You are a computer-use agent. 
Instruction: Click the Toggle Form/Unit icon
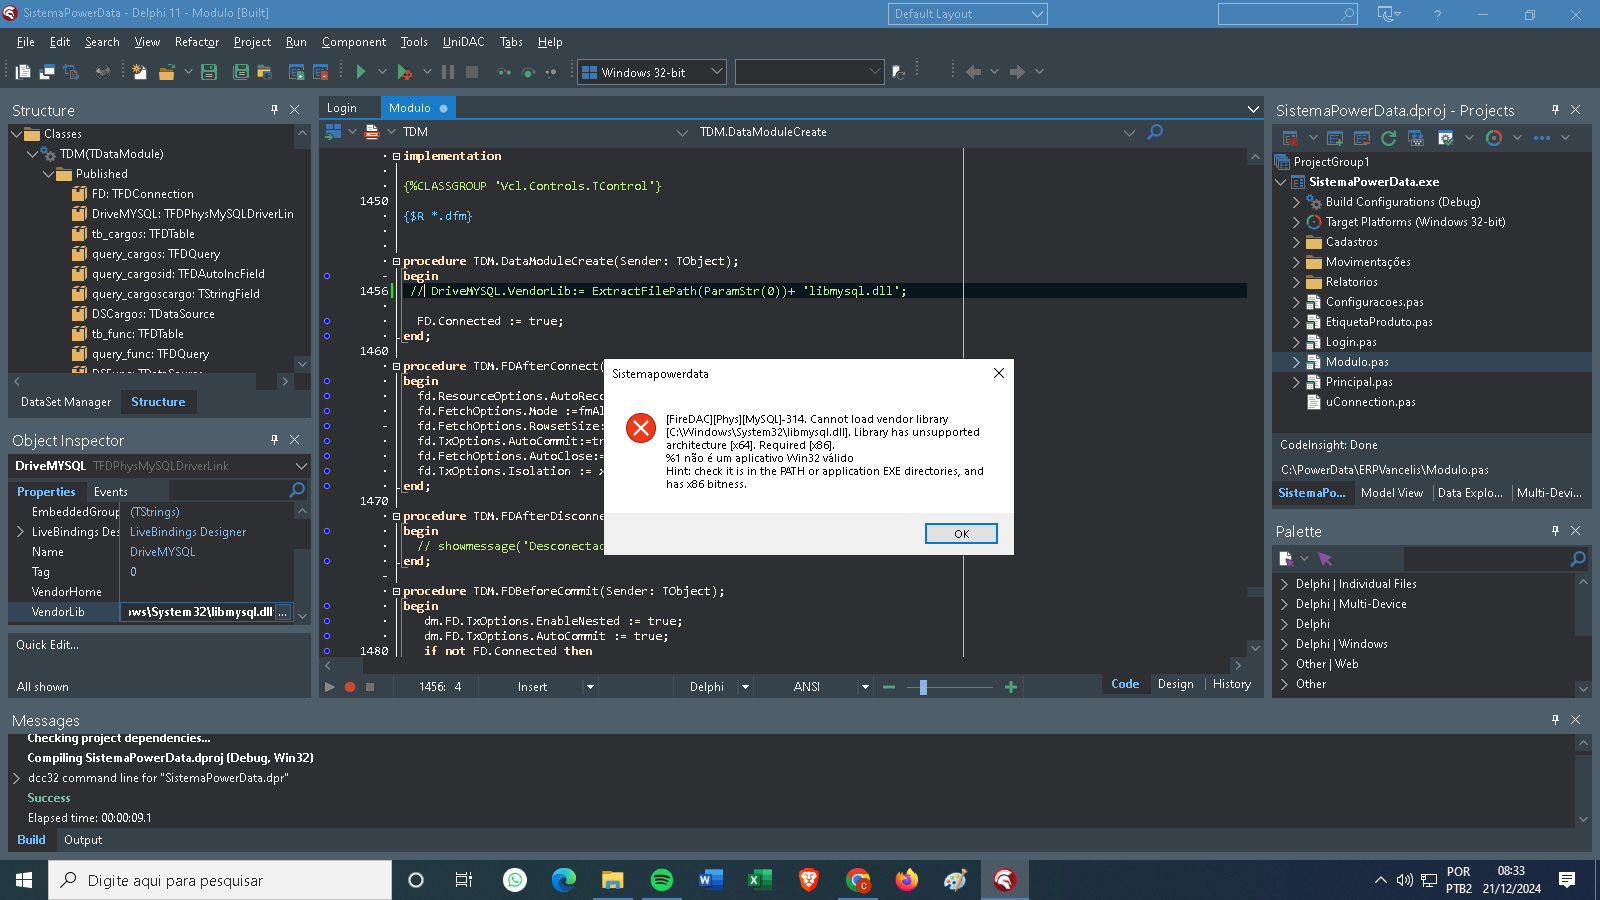(x=71, y=71)
